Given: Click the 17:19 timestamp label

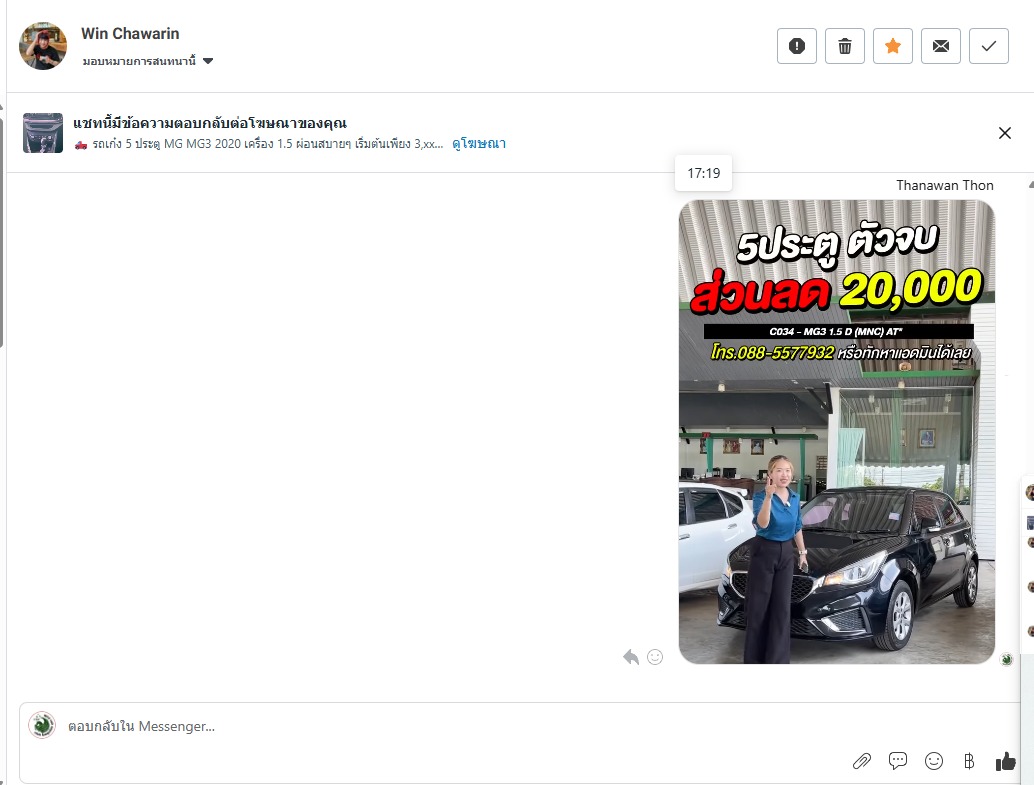Looking at the screenshot, I should 704,173.
